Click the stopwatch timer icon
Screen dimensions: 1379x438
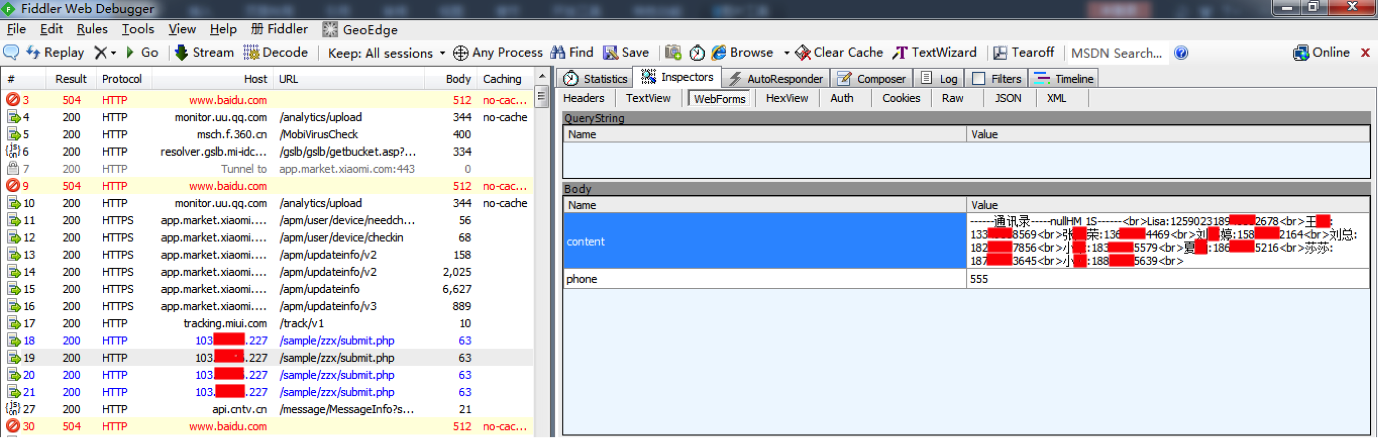697,53
